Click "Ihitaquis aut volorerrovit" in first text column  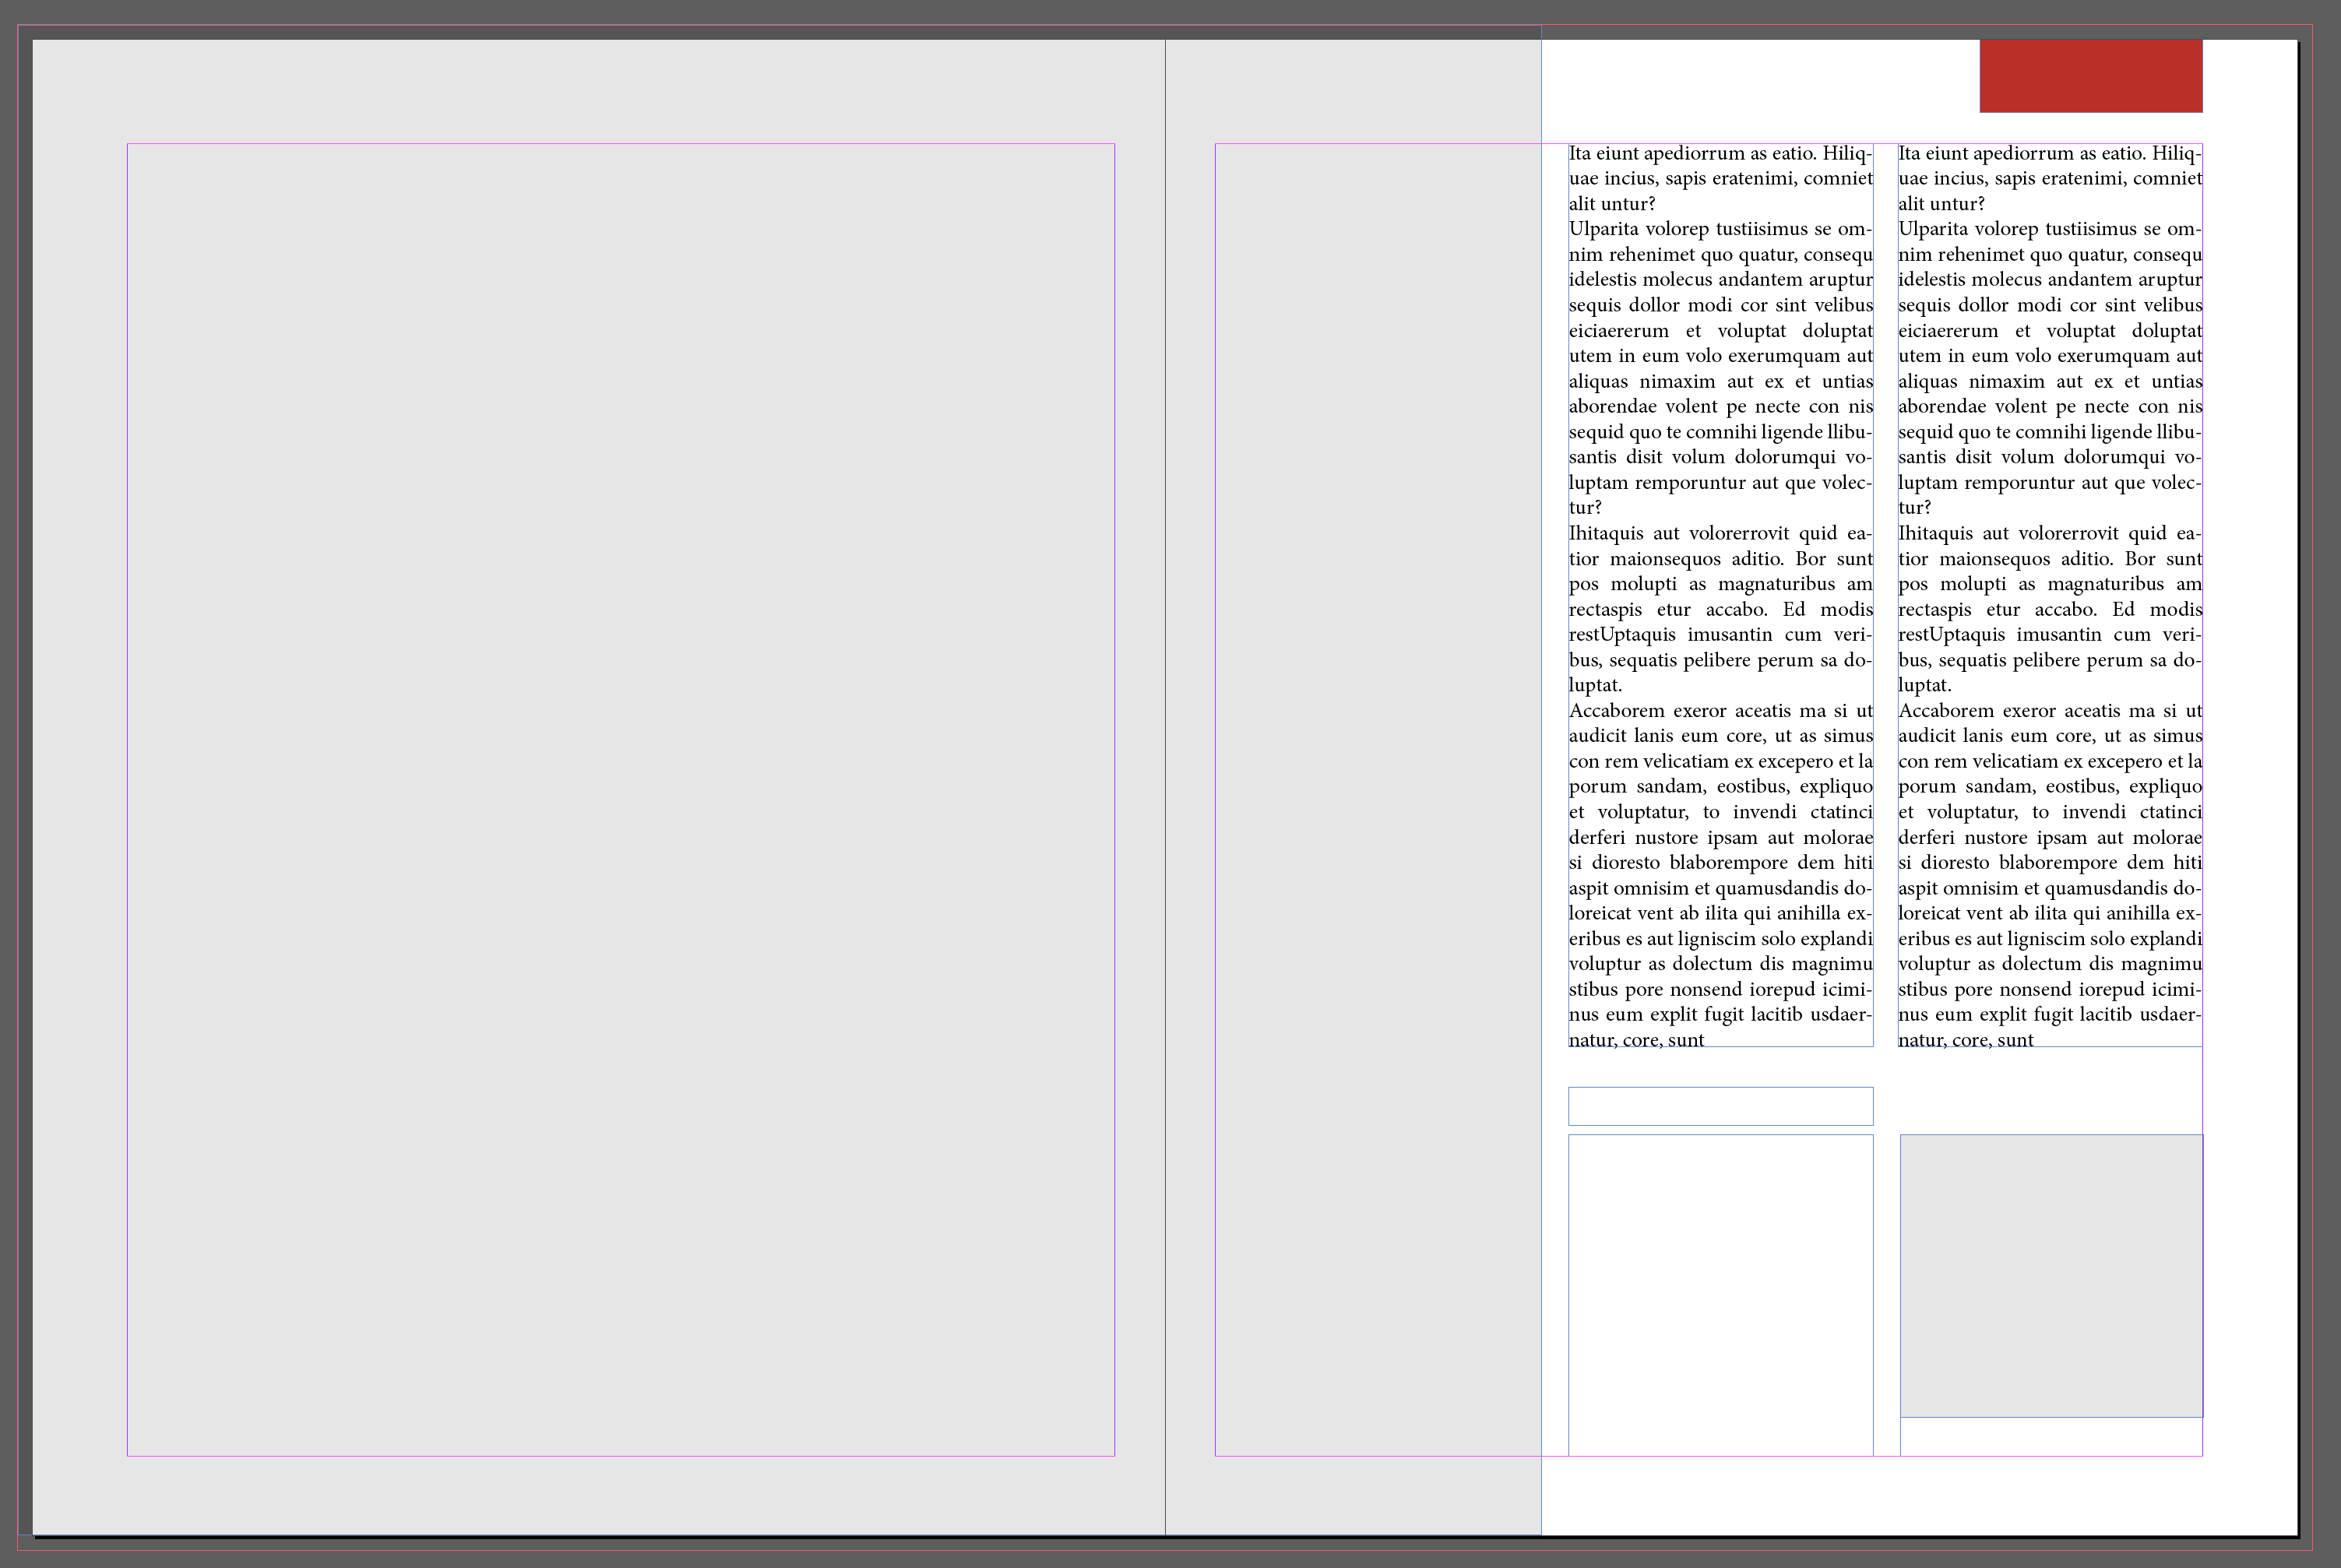[x=1679, y=533]
